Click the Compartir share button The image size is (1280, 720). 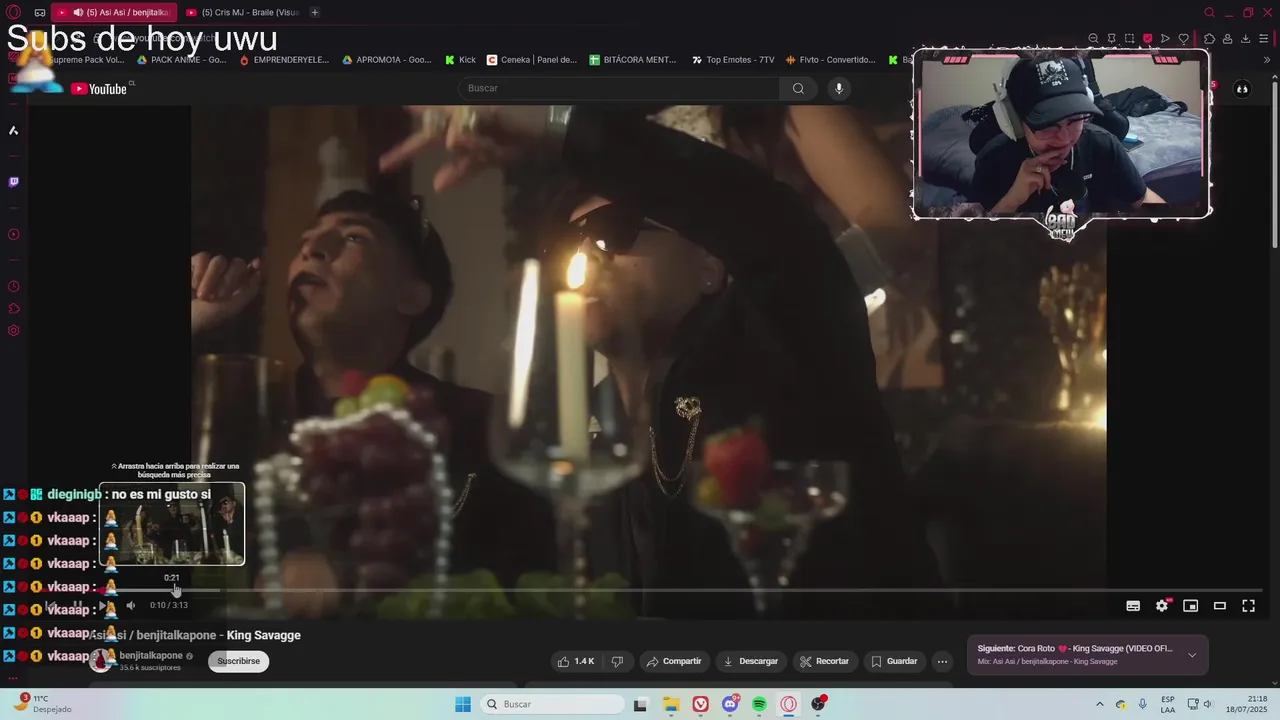click(x=674, y=661)
